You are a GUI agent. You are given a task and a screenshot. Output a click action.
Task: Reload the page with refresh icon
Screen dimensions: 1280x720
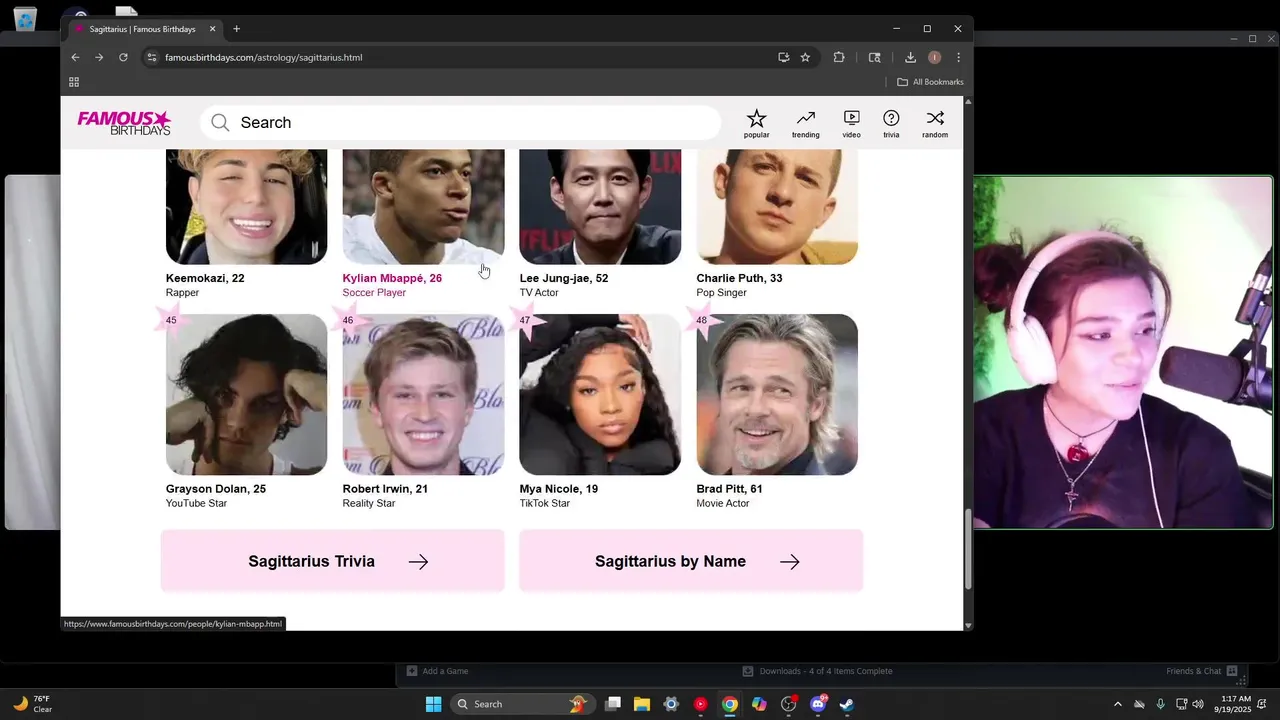point(123,57)
